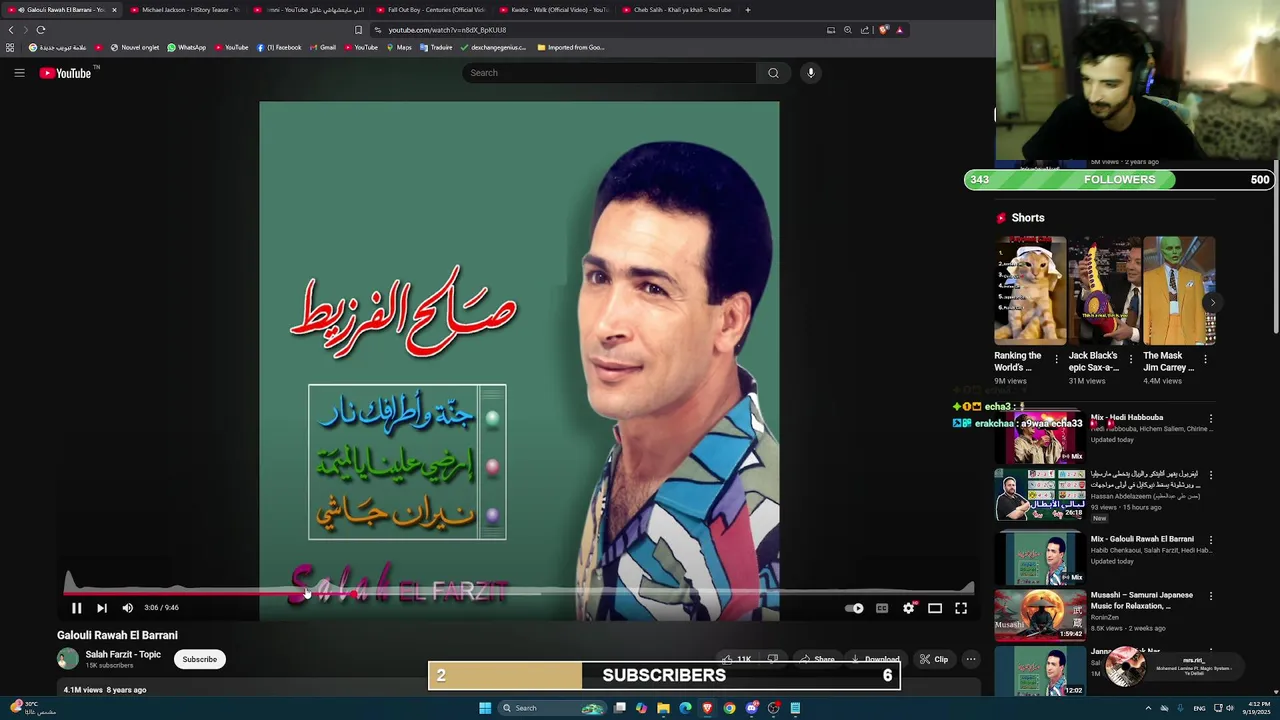Open options menu for Ranking the World's short
Image resolution: width=1280 pixels, height=720 pixels.
tap(1056, 359)
